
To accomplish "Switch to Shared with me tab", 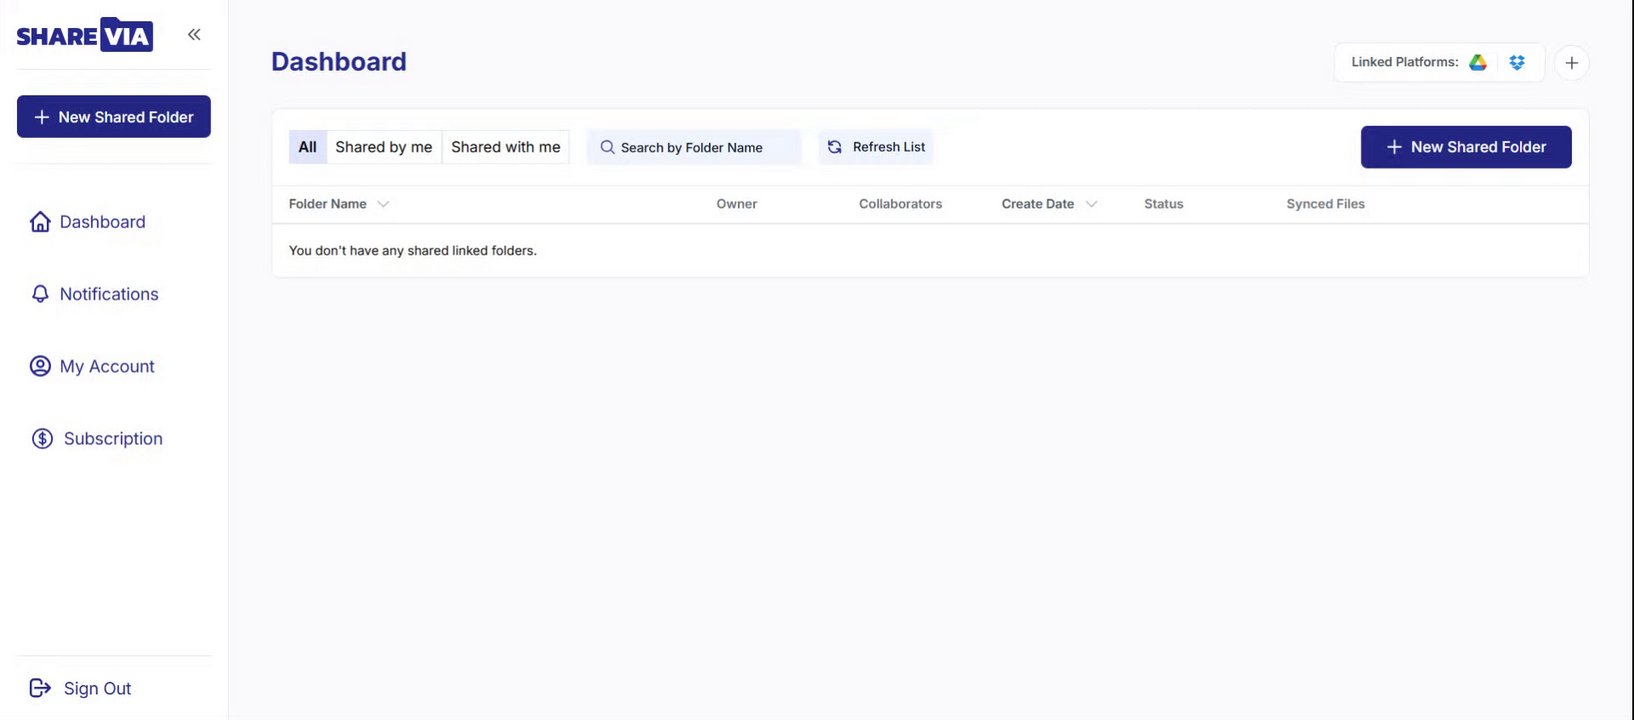I will (505, 147).
